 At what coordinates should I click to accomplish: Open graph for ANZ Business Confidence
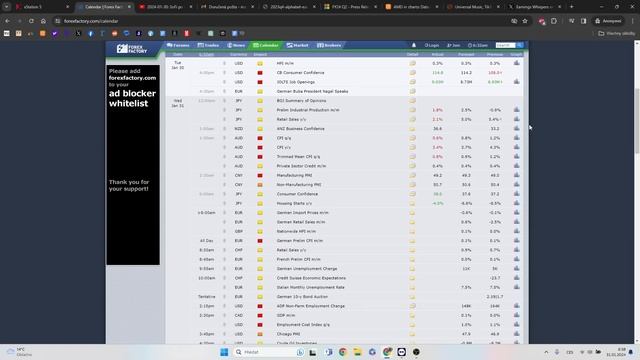(x=517, y=129)
